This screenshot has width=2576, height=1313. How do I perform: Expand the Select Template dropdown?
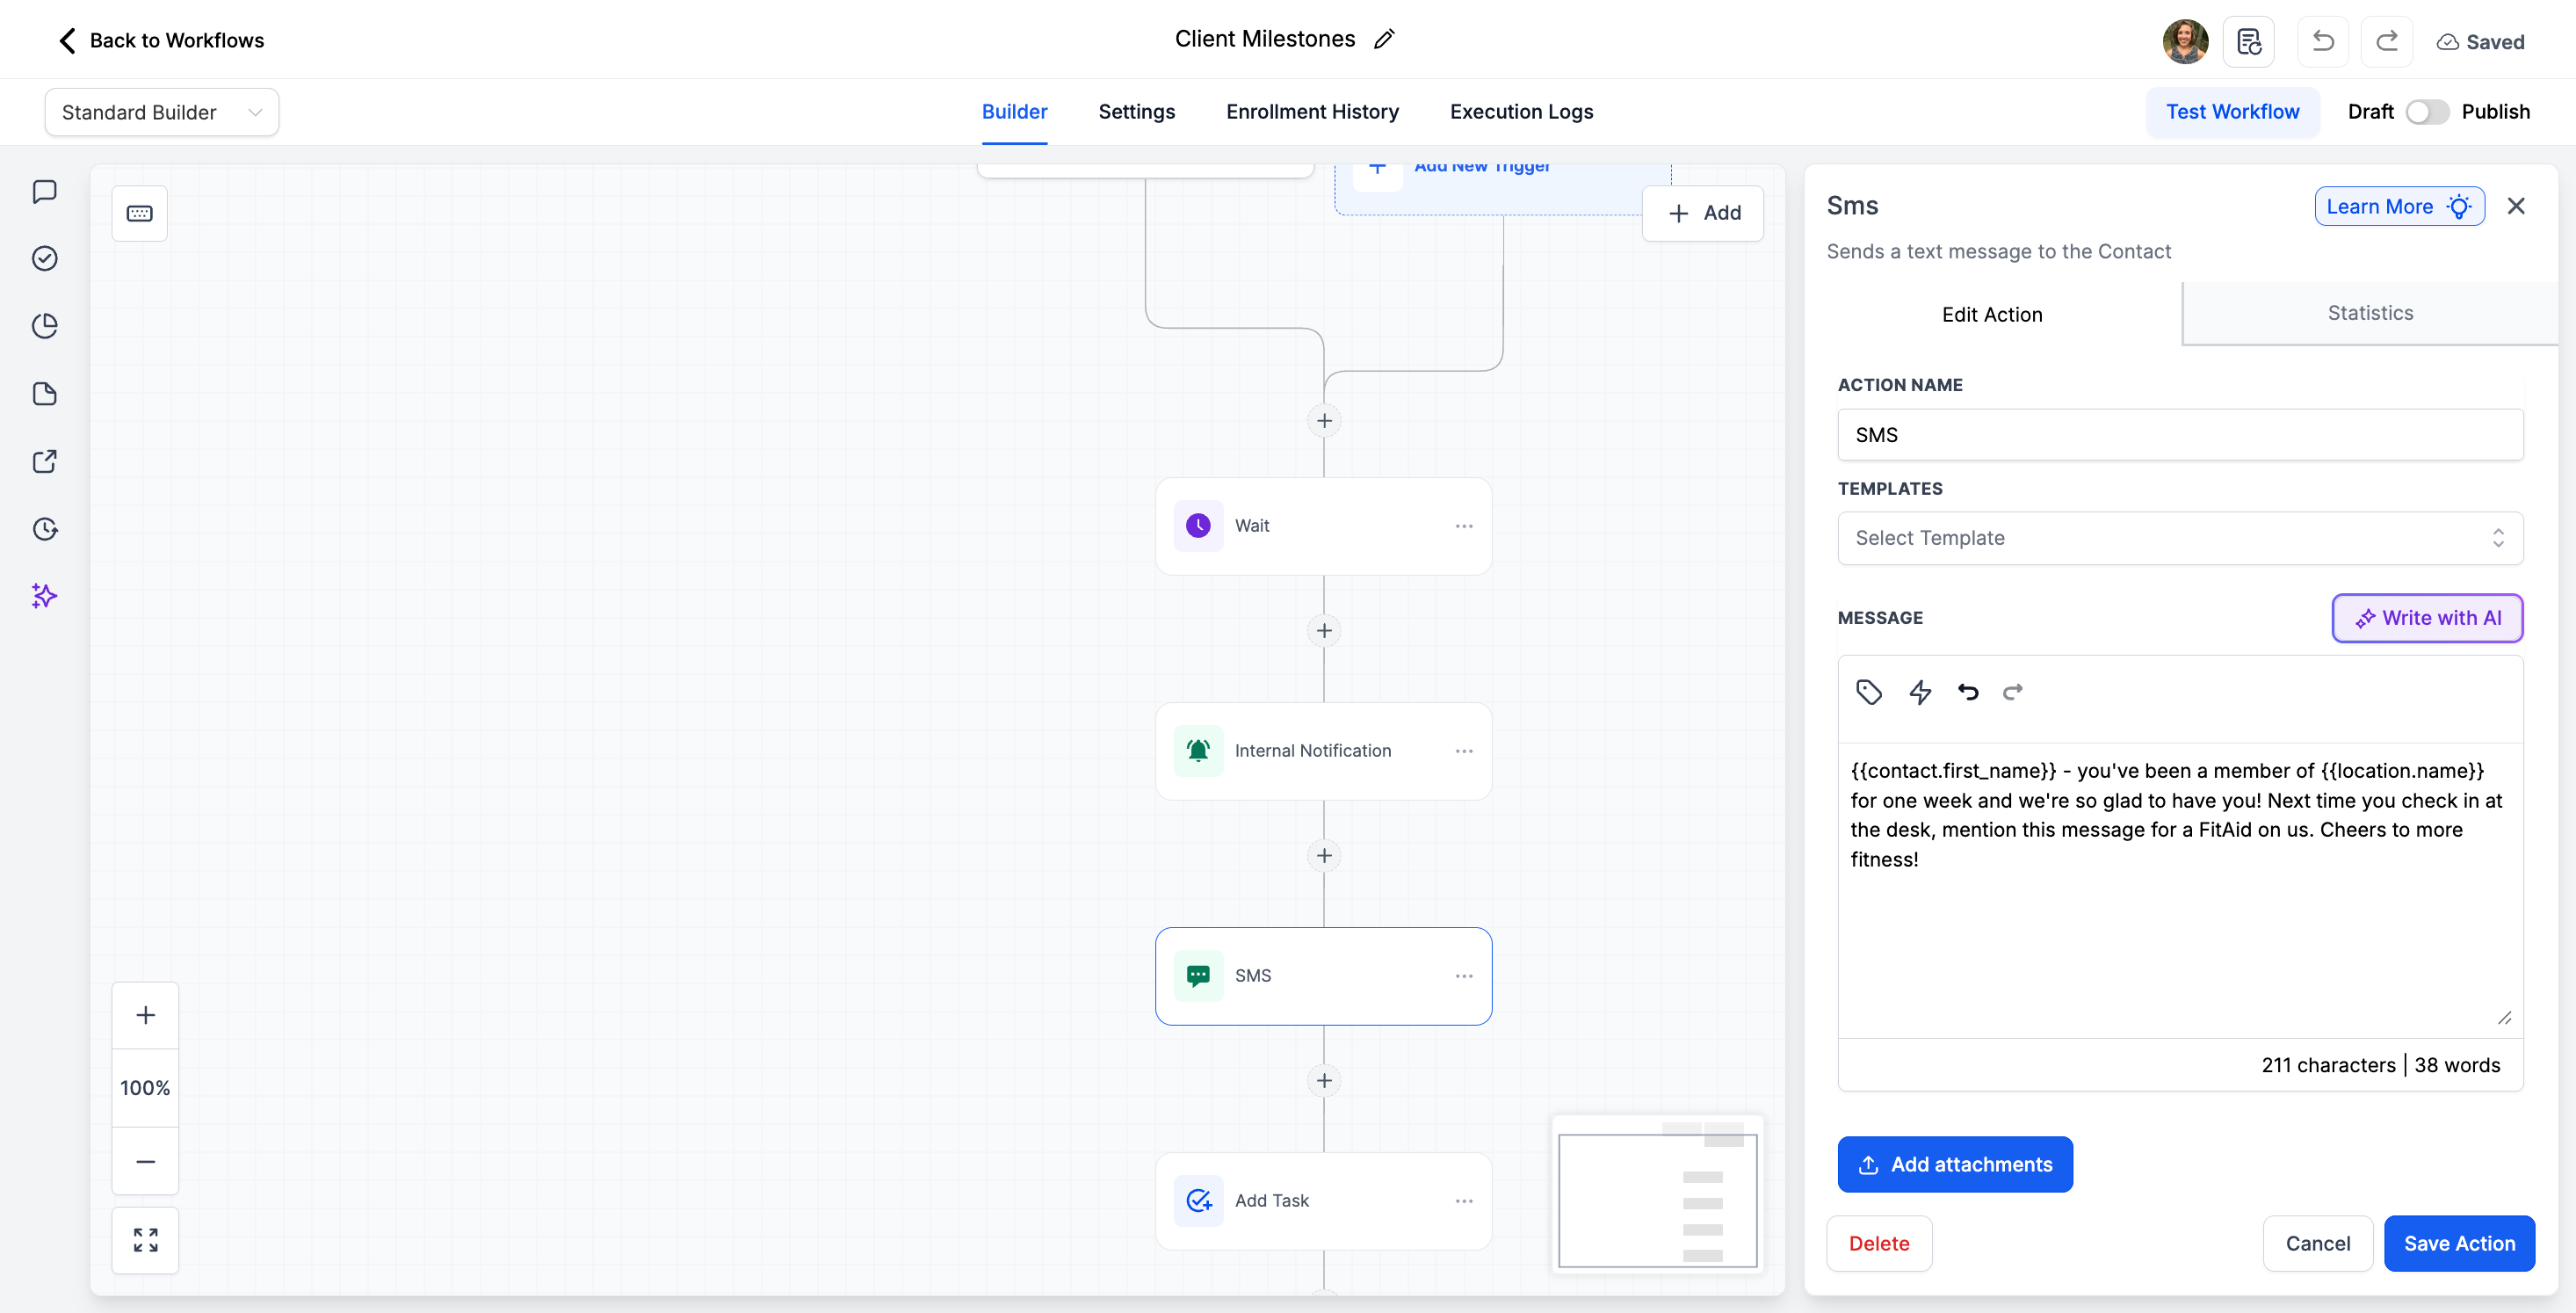[2179, 538]
